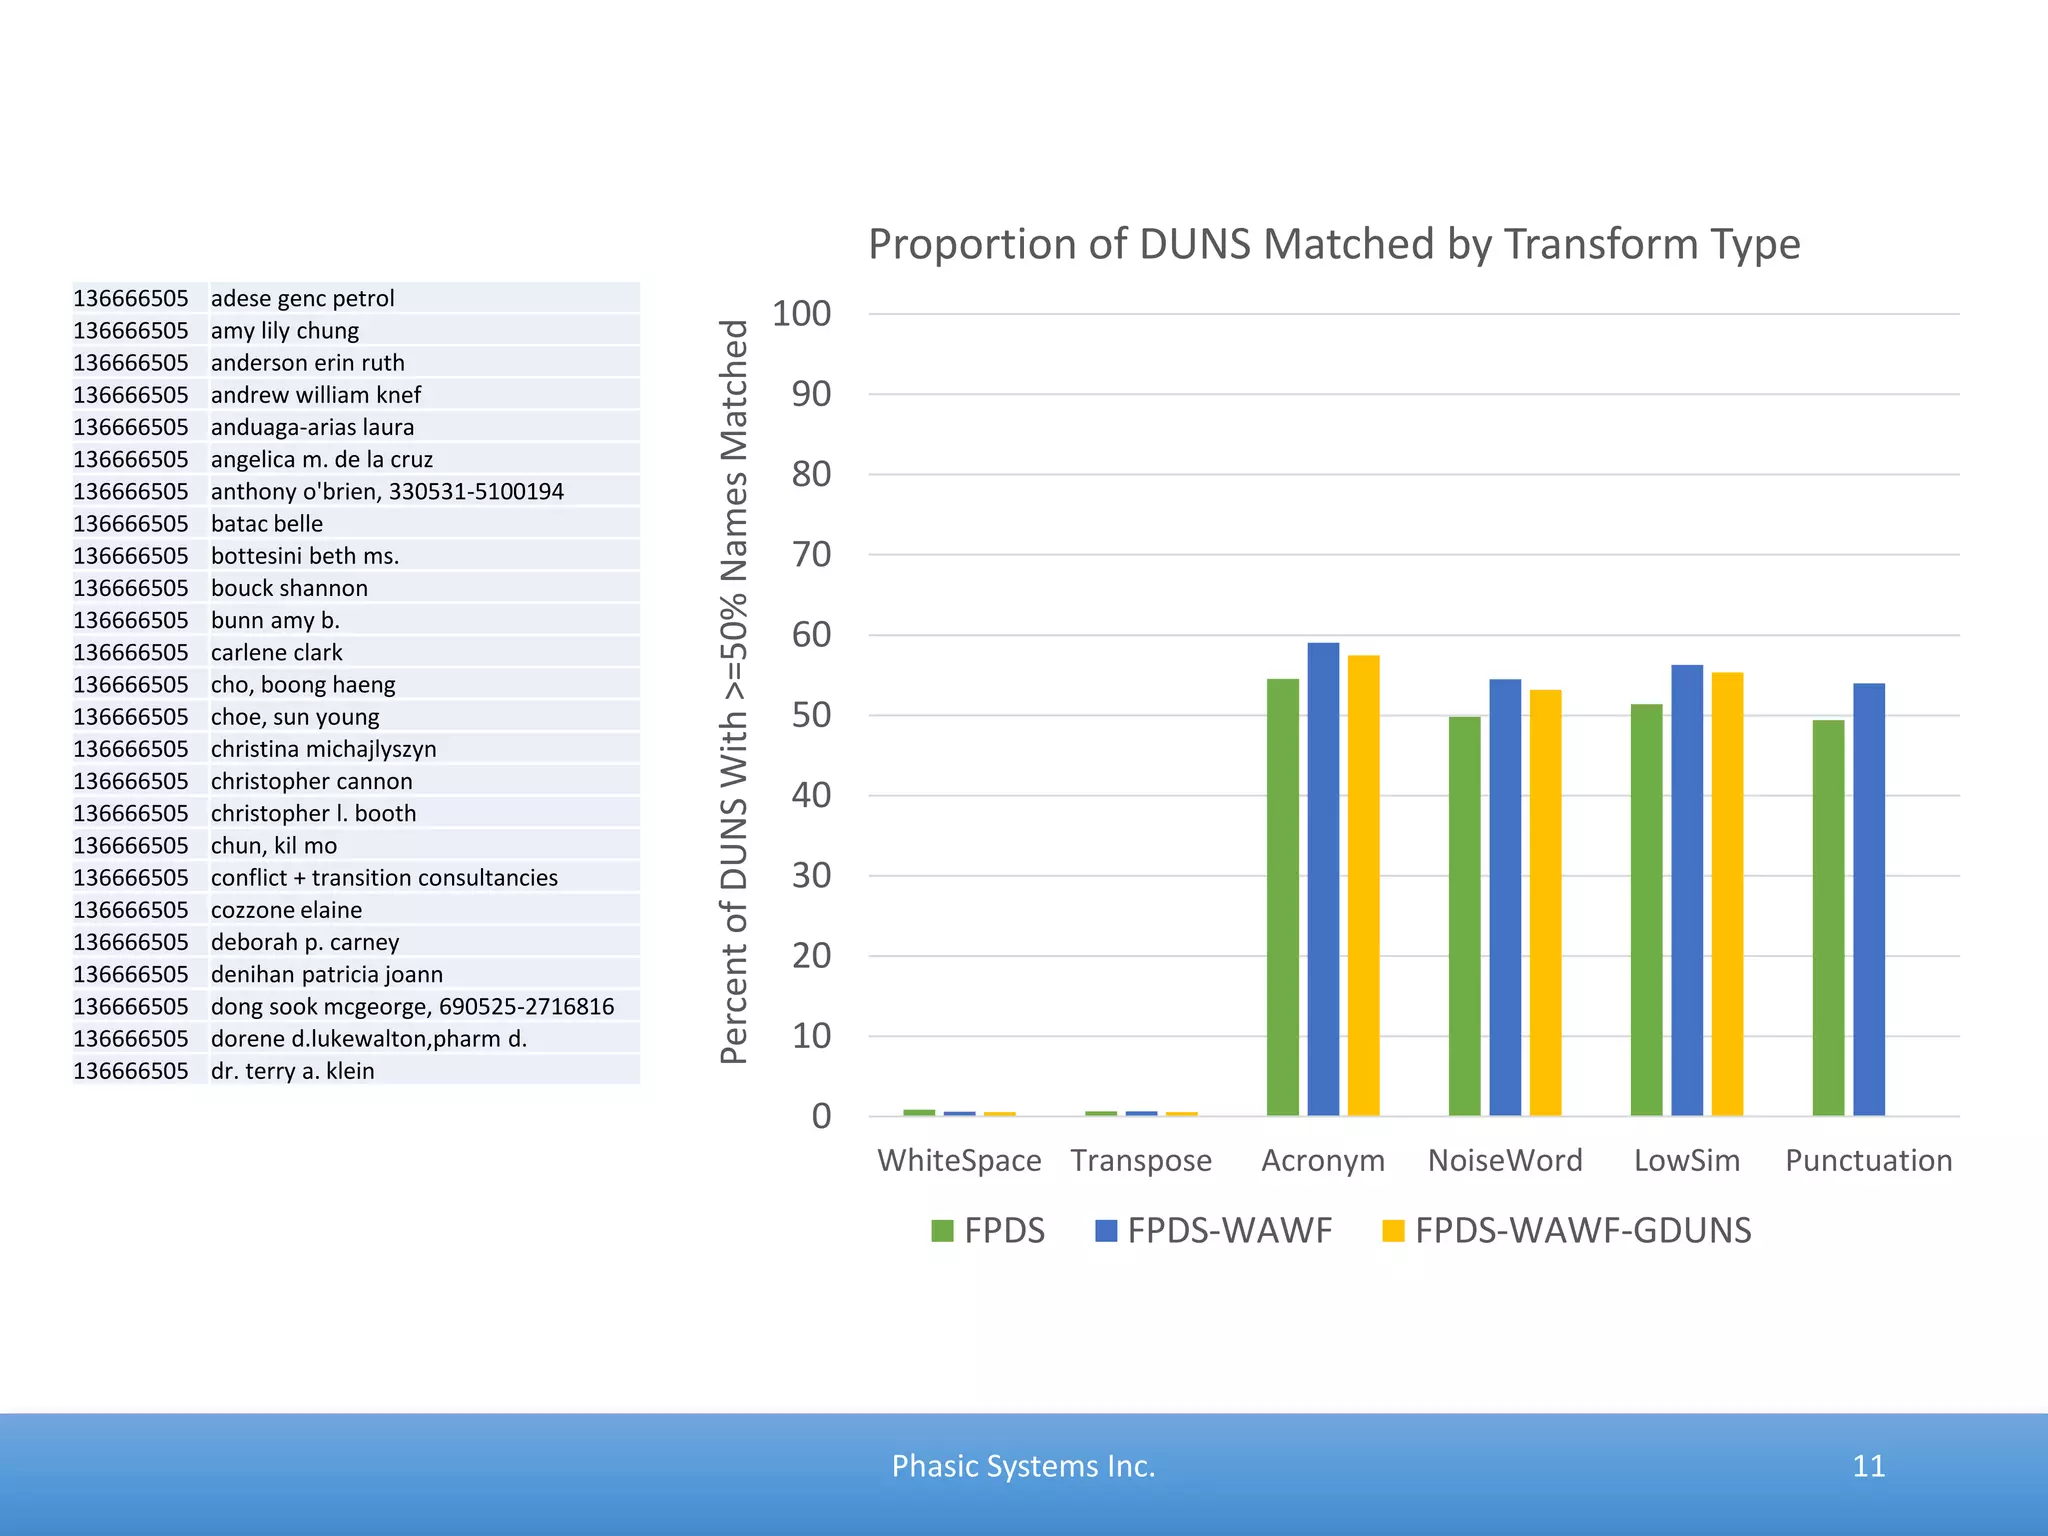Click the yellow NoiseWord bar
2048x1536 pixels.
[x=1545, y=903]
